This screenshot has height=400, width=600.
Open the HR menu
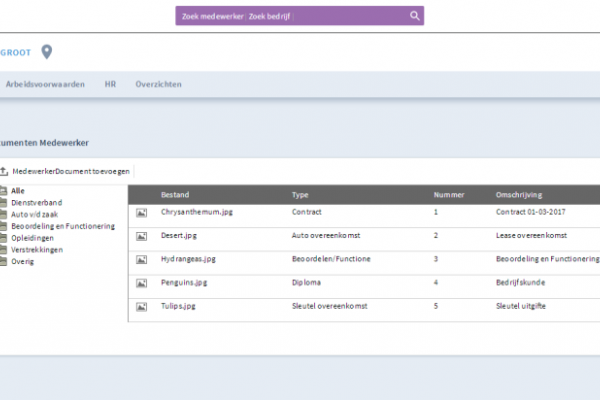[110, 85]
